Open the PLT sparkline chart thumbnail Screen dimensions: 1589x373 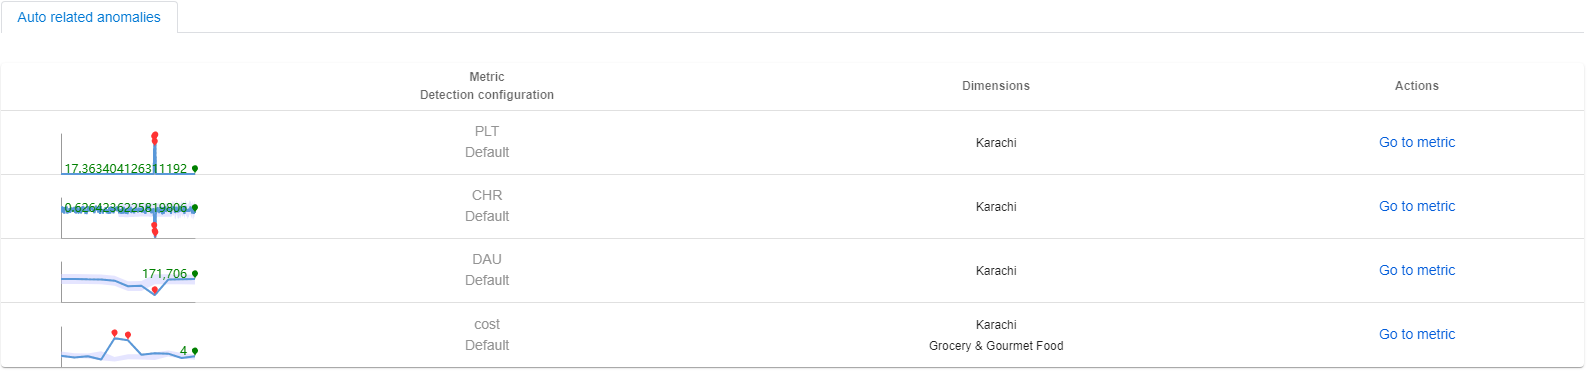[x=129, y=152]
